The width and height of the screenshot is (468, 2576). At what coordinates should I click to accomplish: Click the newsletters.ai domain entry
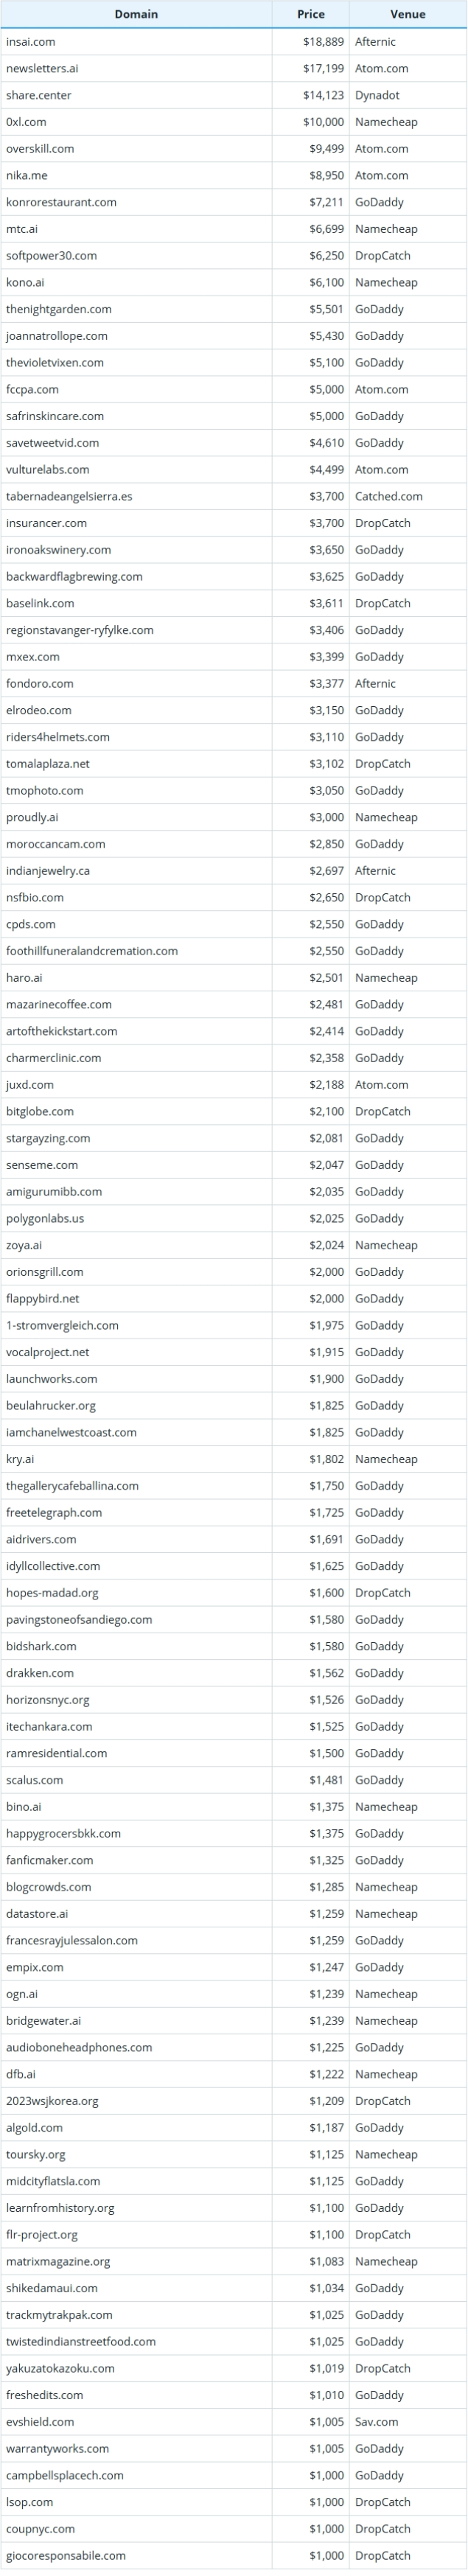(42, 68)
